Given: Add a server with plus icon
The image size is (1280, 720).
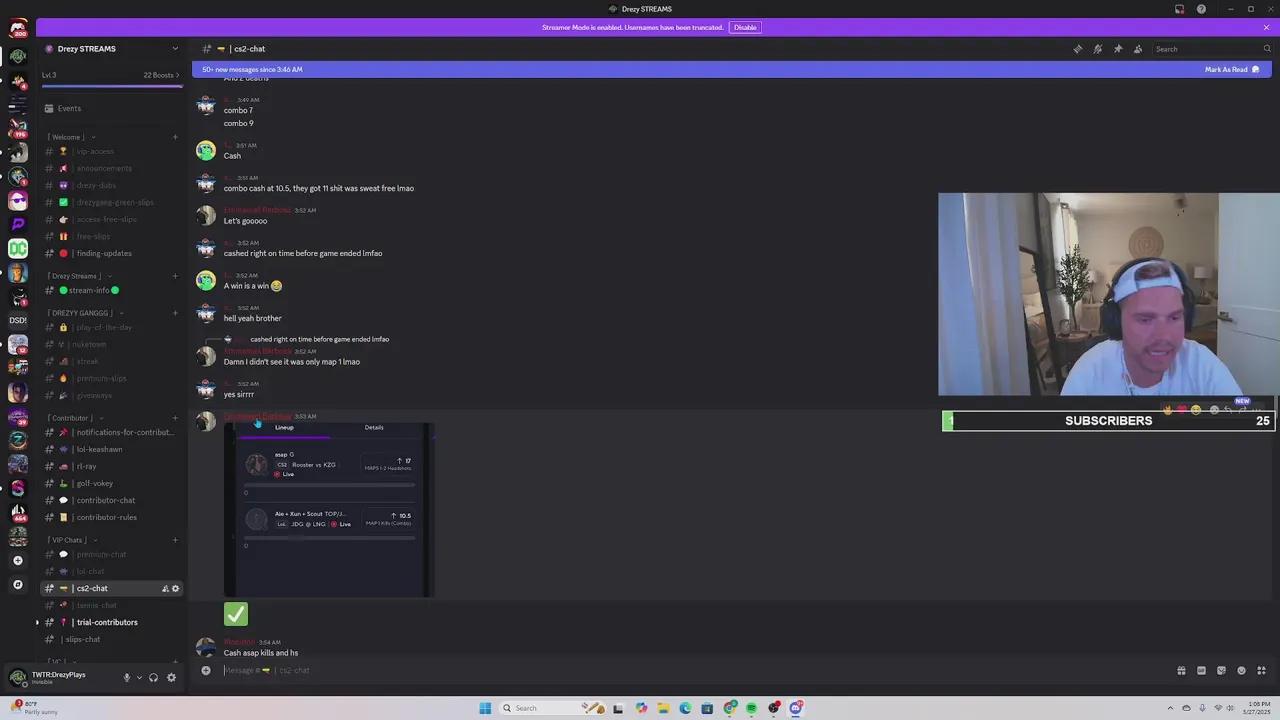Looking at the screenshot, I should pos(18,560).
